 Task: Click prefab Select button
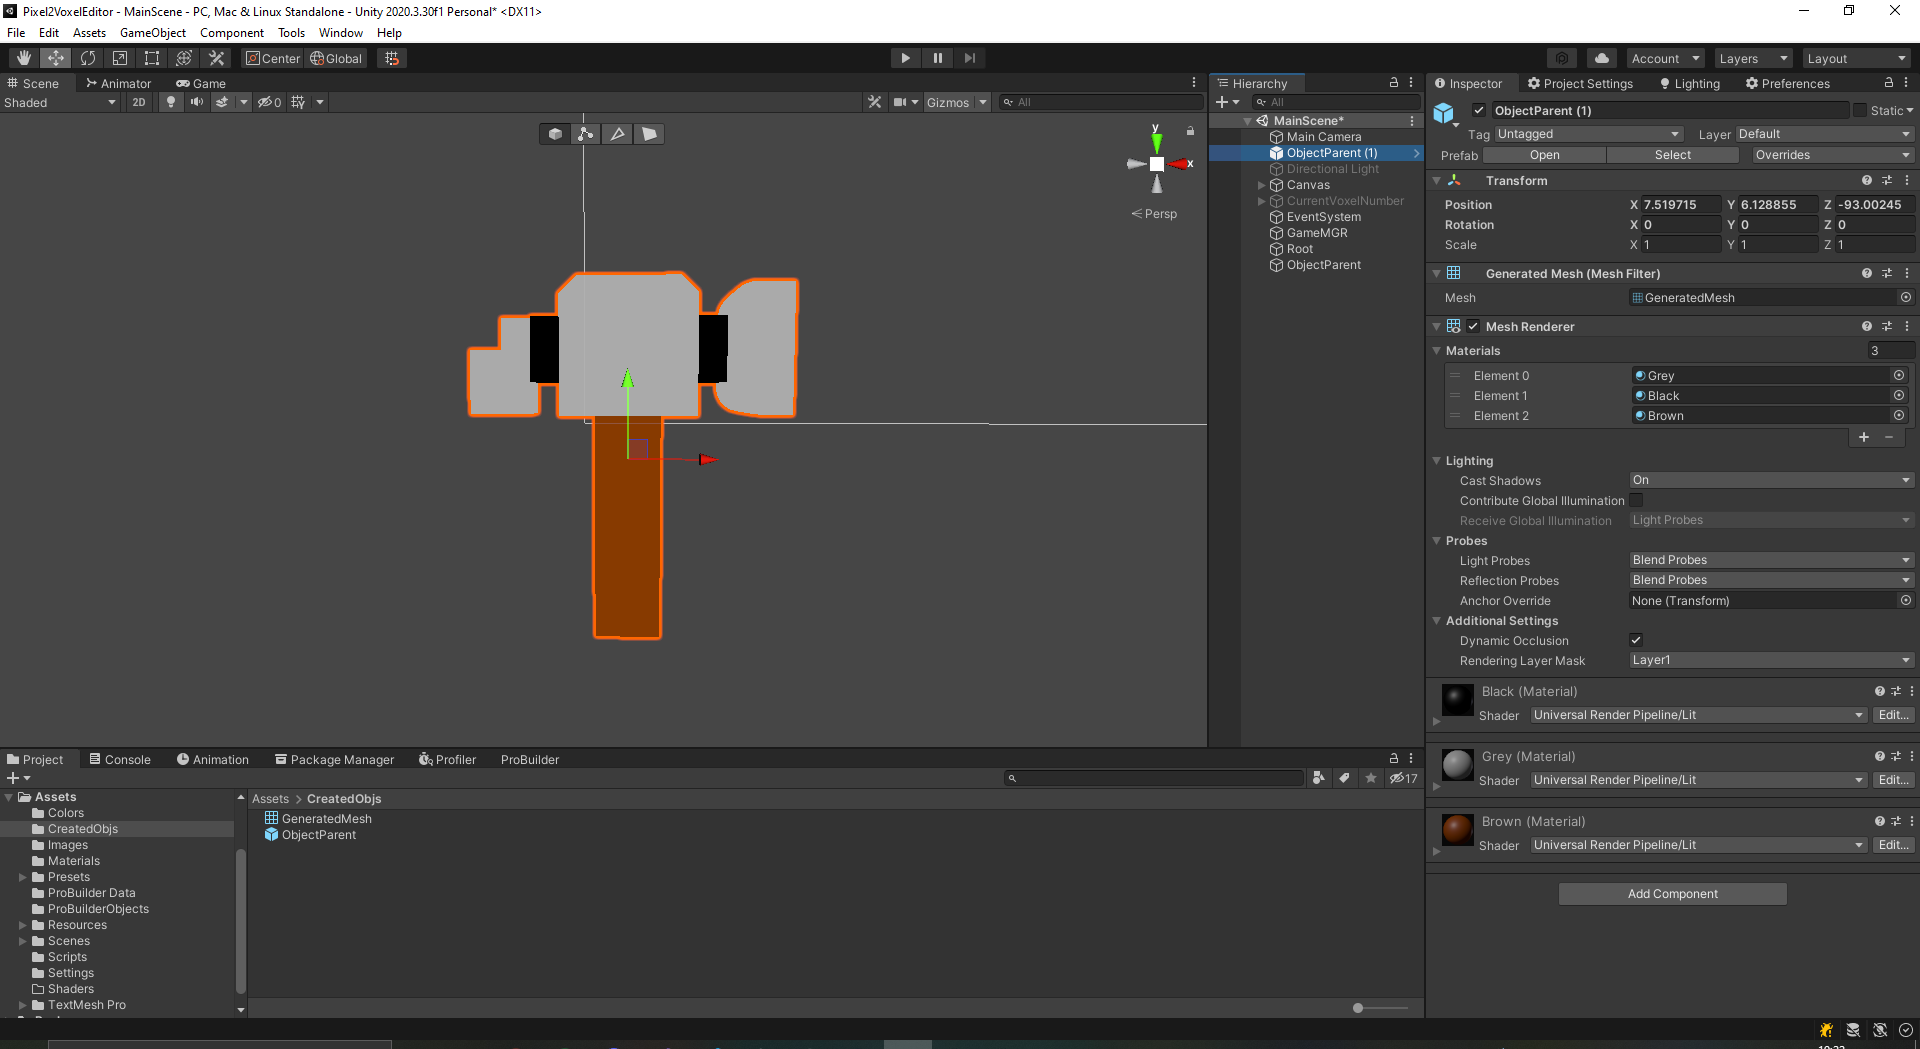[1672, 155]
